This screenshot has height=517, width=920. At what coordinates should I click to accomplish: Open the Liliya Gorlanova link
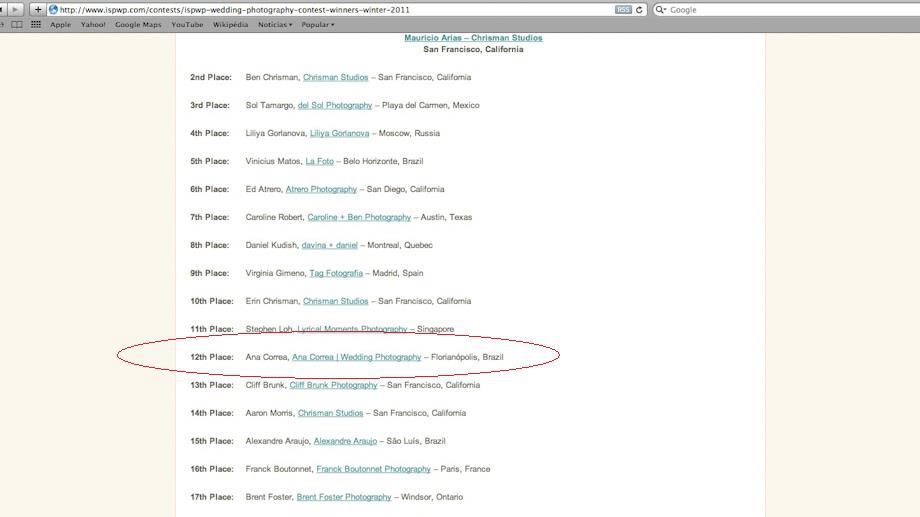(x=340, y=133)
